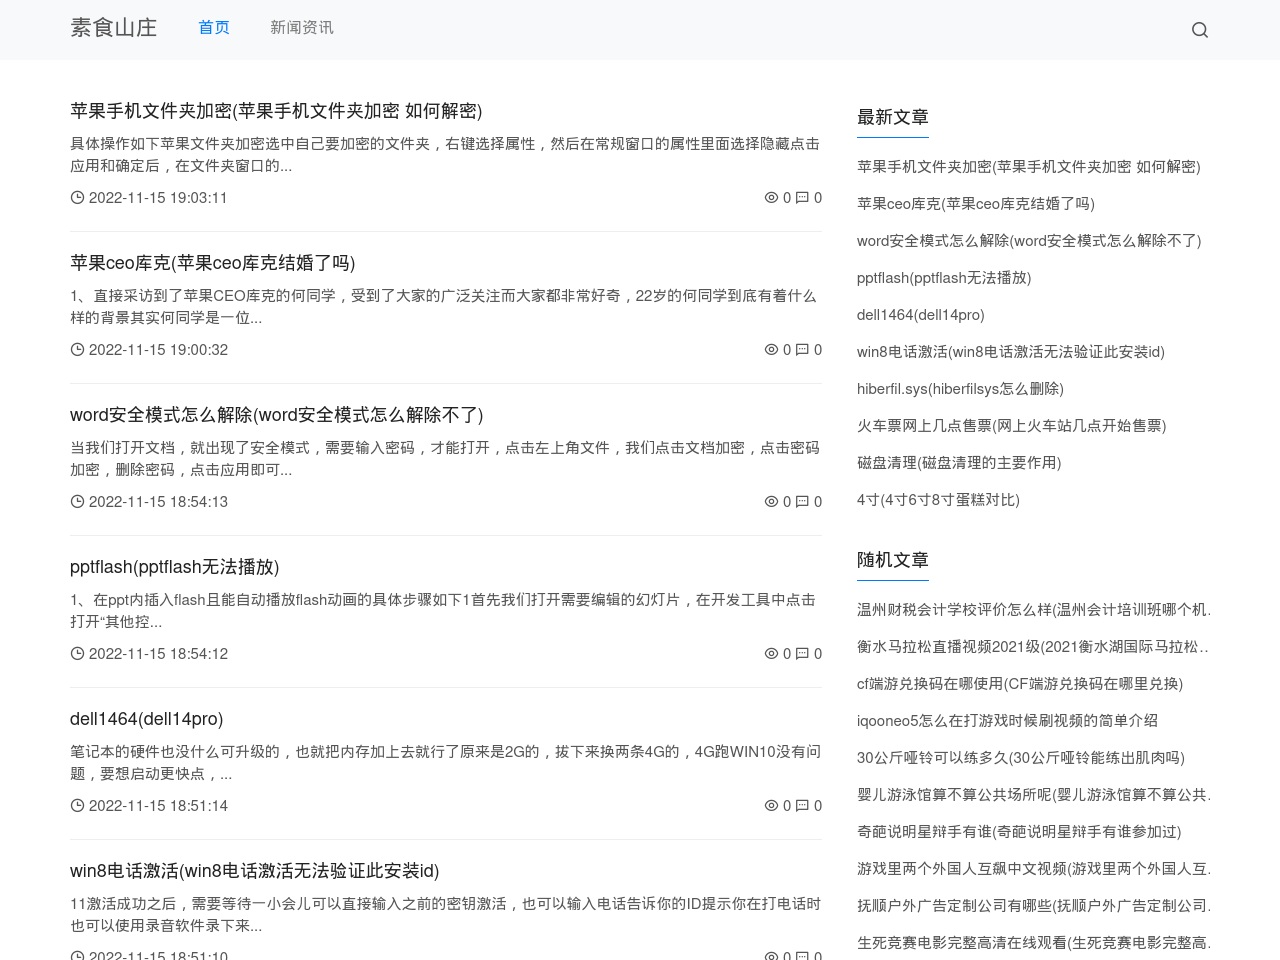Open random article 温州财税会计学校评价怎么样
1280x960 pixels.
point(1034,610)
